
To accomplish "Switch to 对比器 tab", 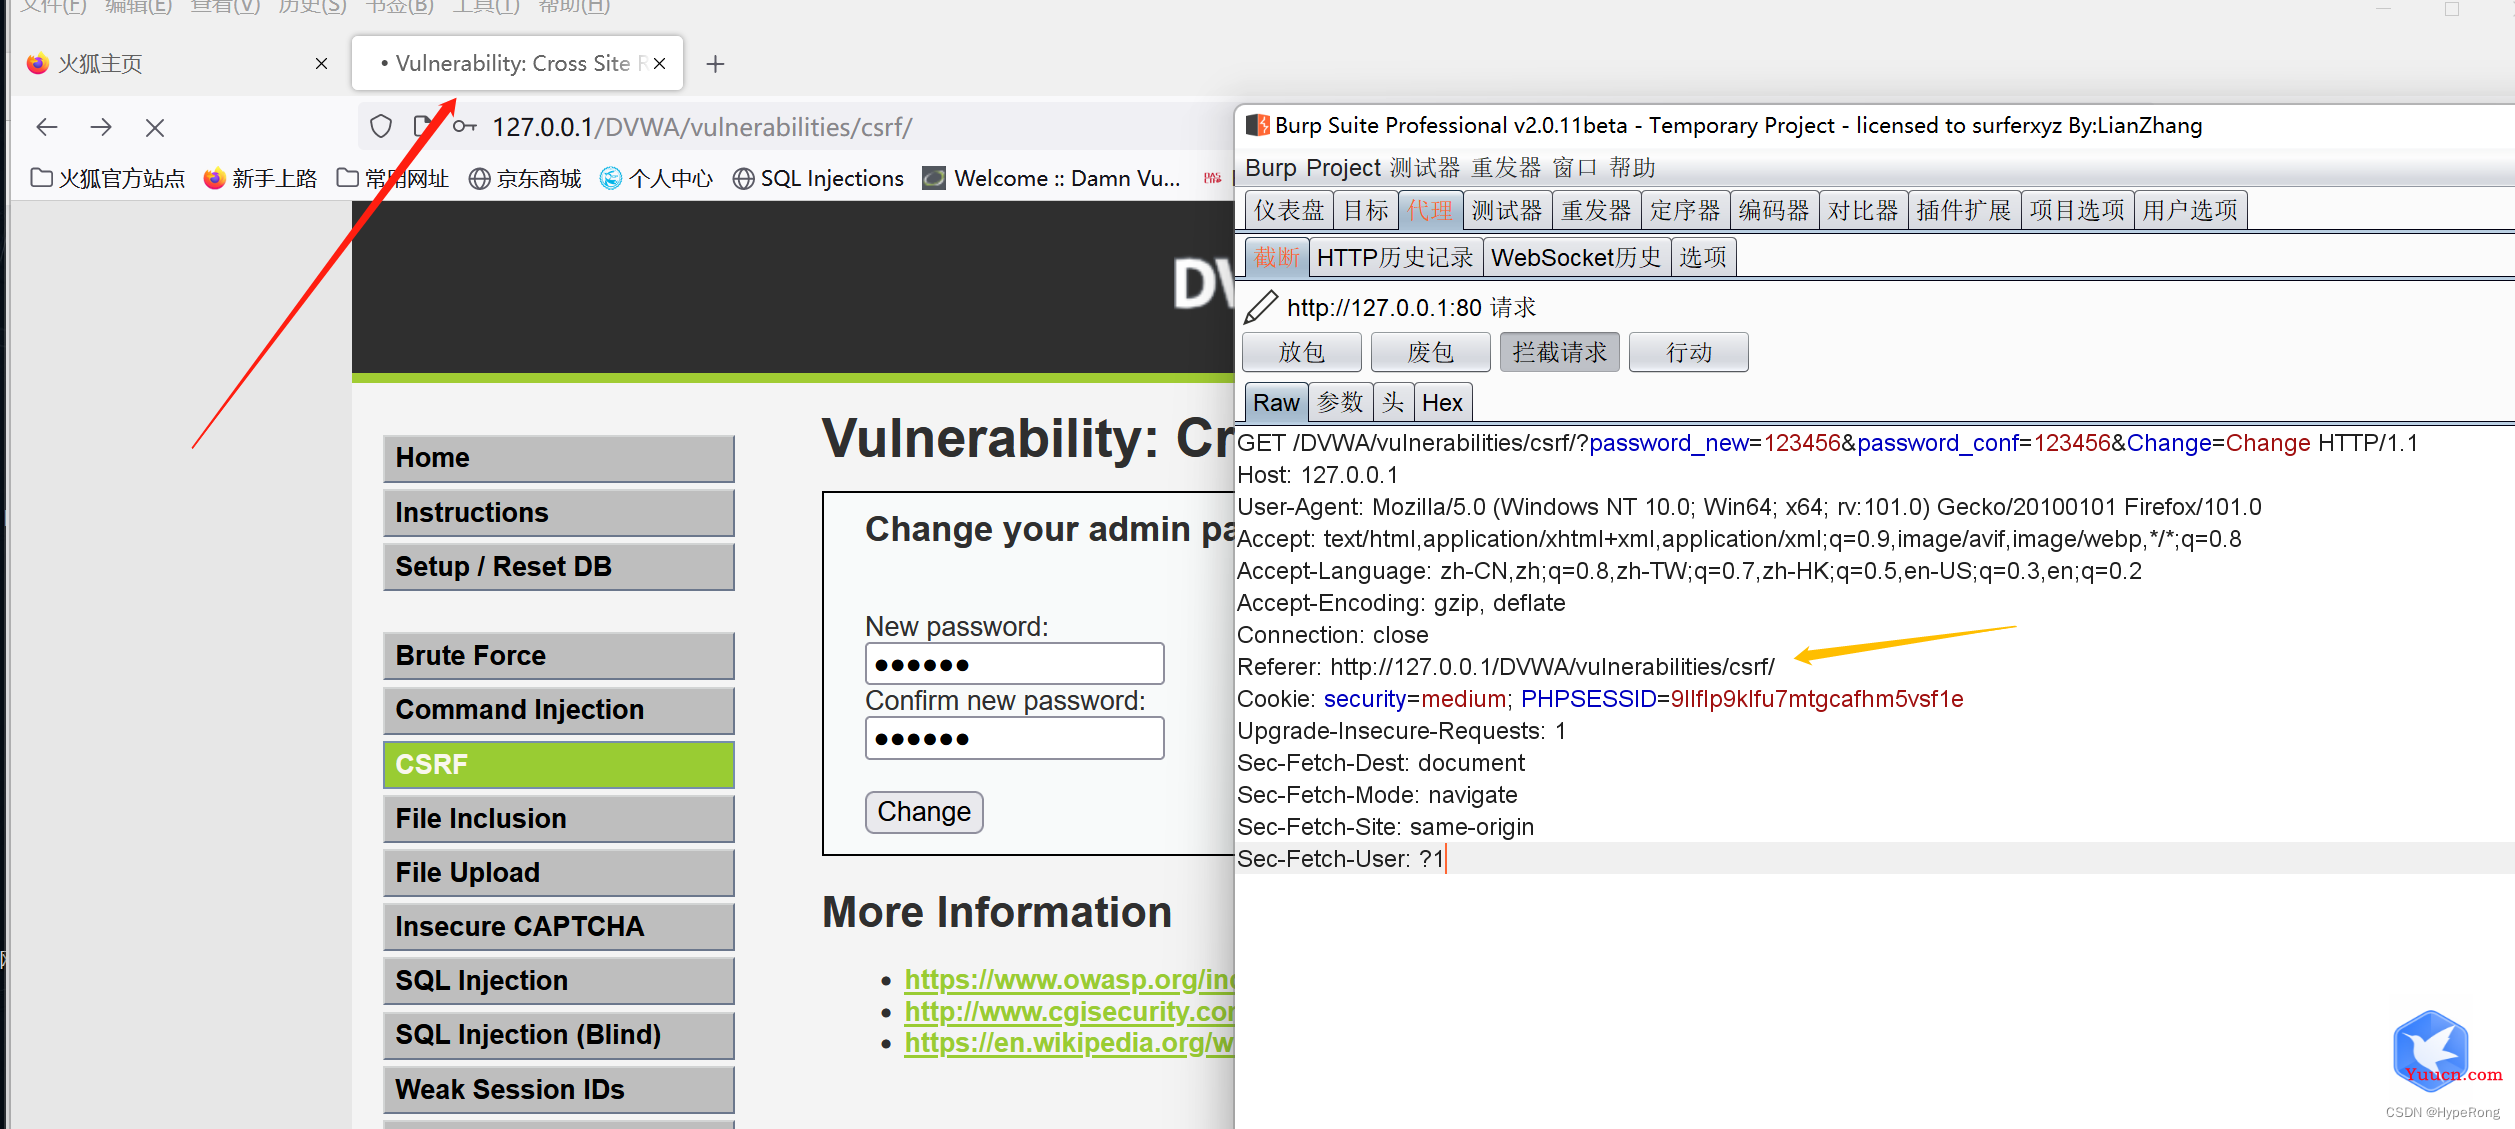I will [1863, 210].
